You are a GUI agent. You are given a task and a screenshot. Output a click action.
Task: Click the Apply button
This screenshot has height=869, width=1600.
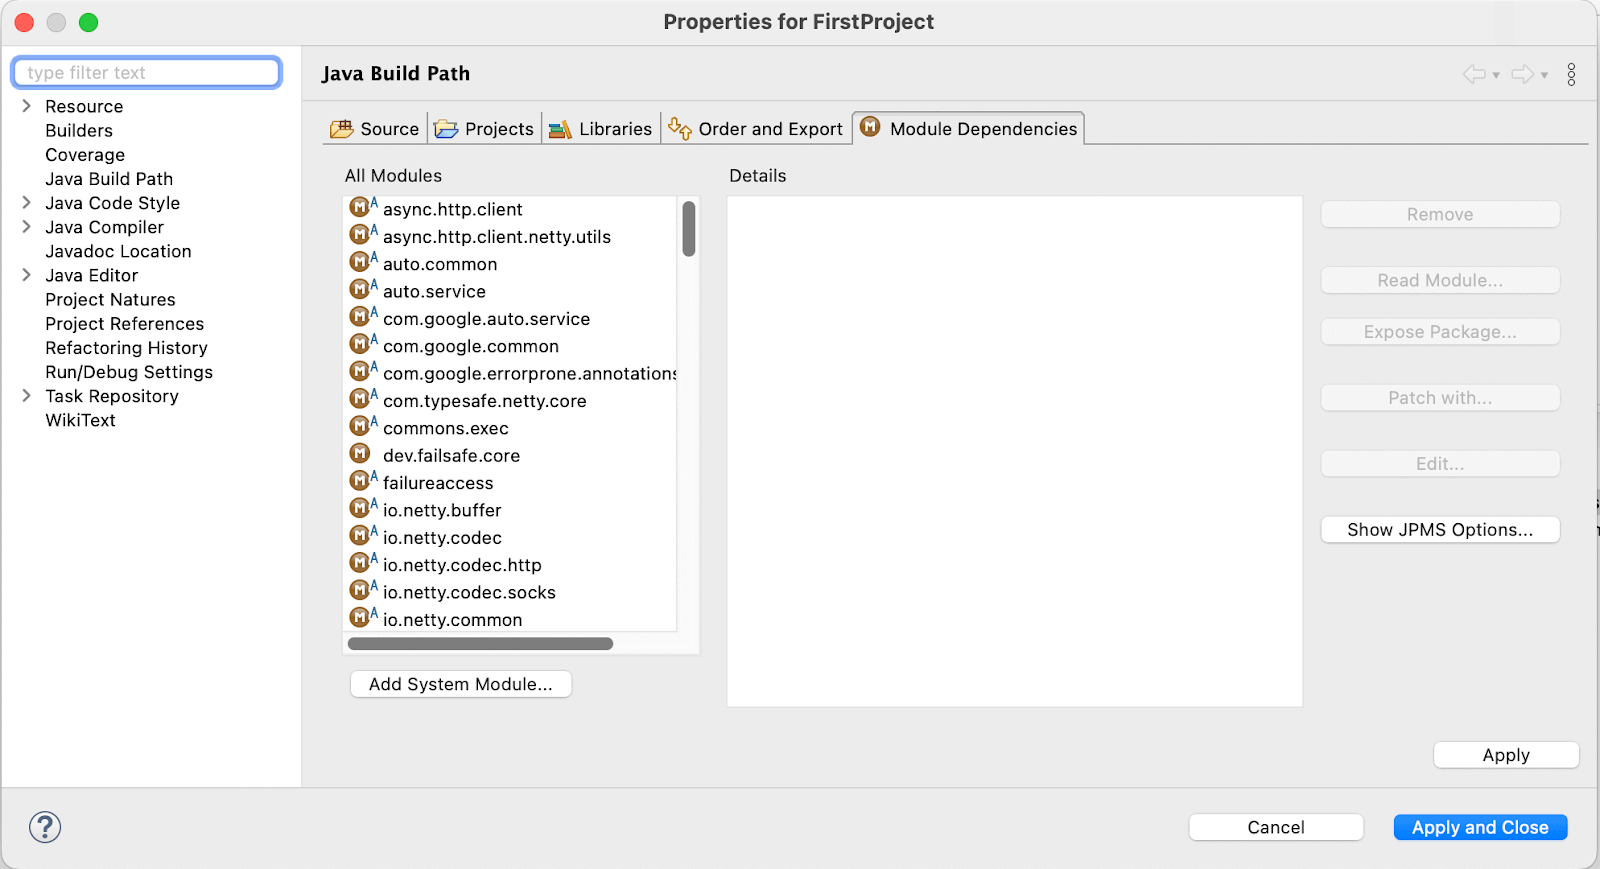click(1506, 755)
